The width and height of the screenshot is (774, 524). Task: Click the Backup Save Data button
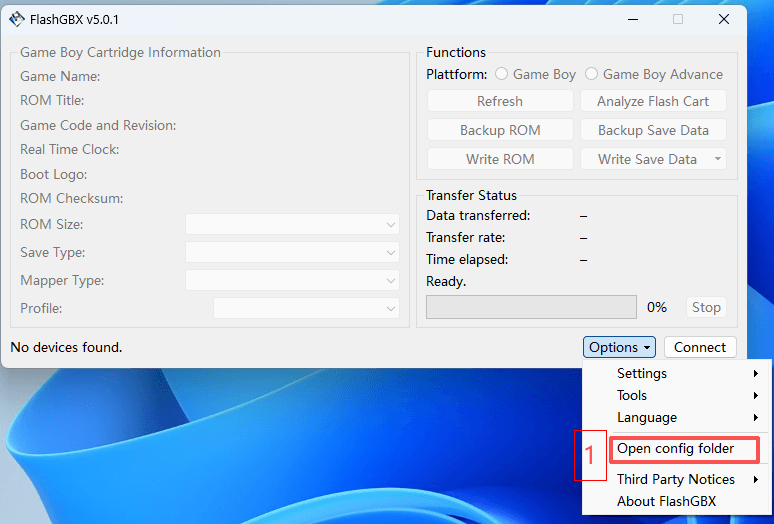(653, 130)
